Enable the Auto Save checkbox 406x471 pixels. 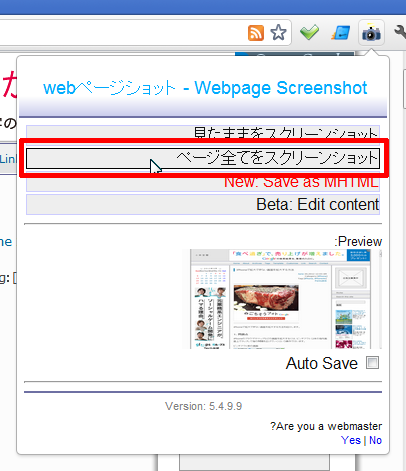pyautogui.click(x=372, y=362)
